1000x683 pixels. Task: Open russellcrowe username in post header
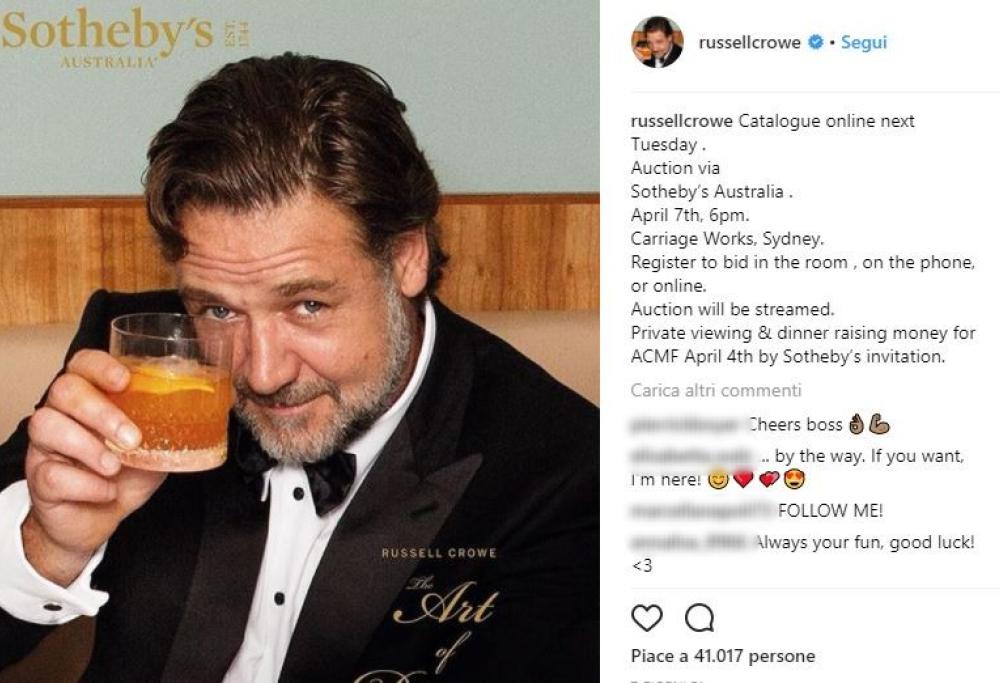tap(751, 43)
